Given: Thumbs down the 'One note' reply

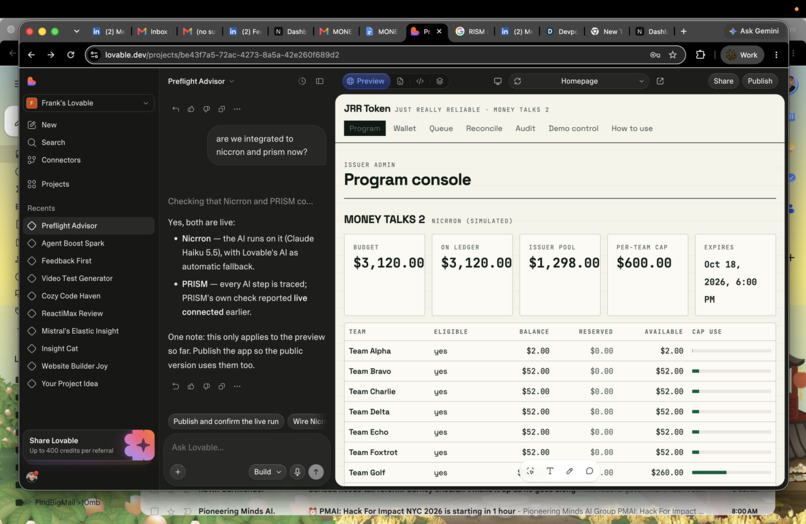Looking at the screenshot, I should pos(207,386).
